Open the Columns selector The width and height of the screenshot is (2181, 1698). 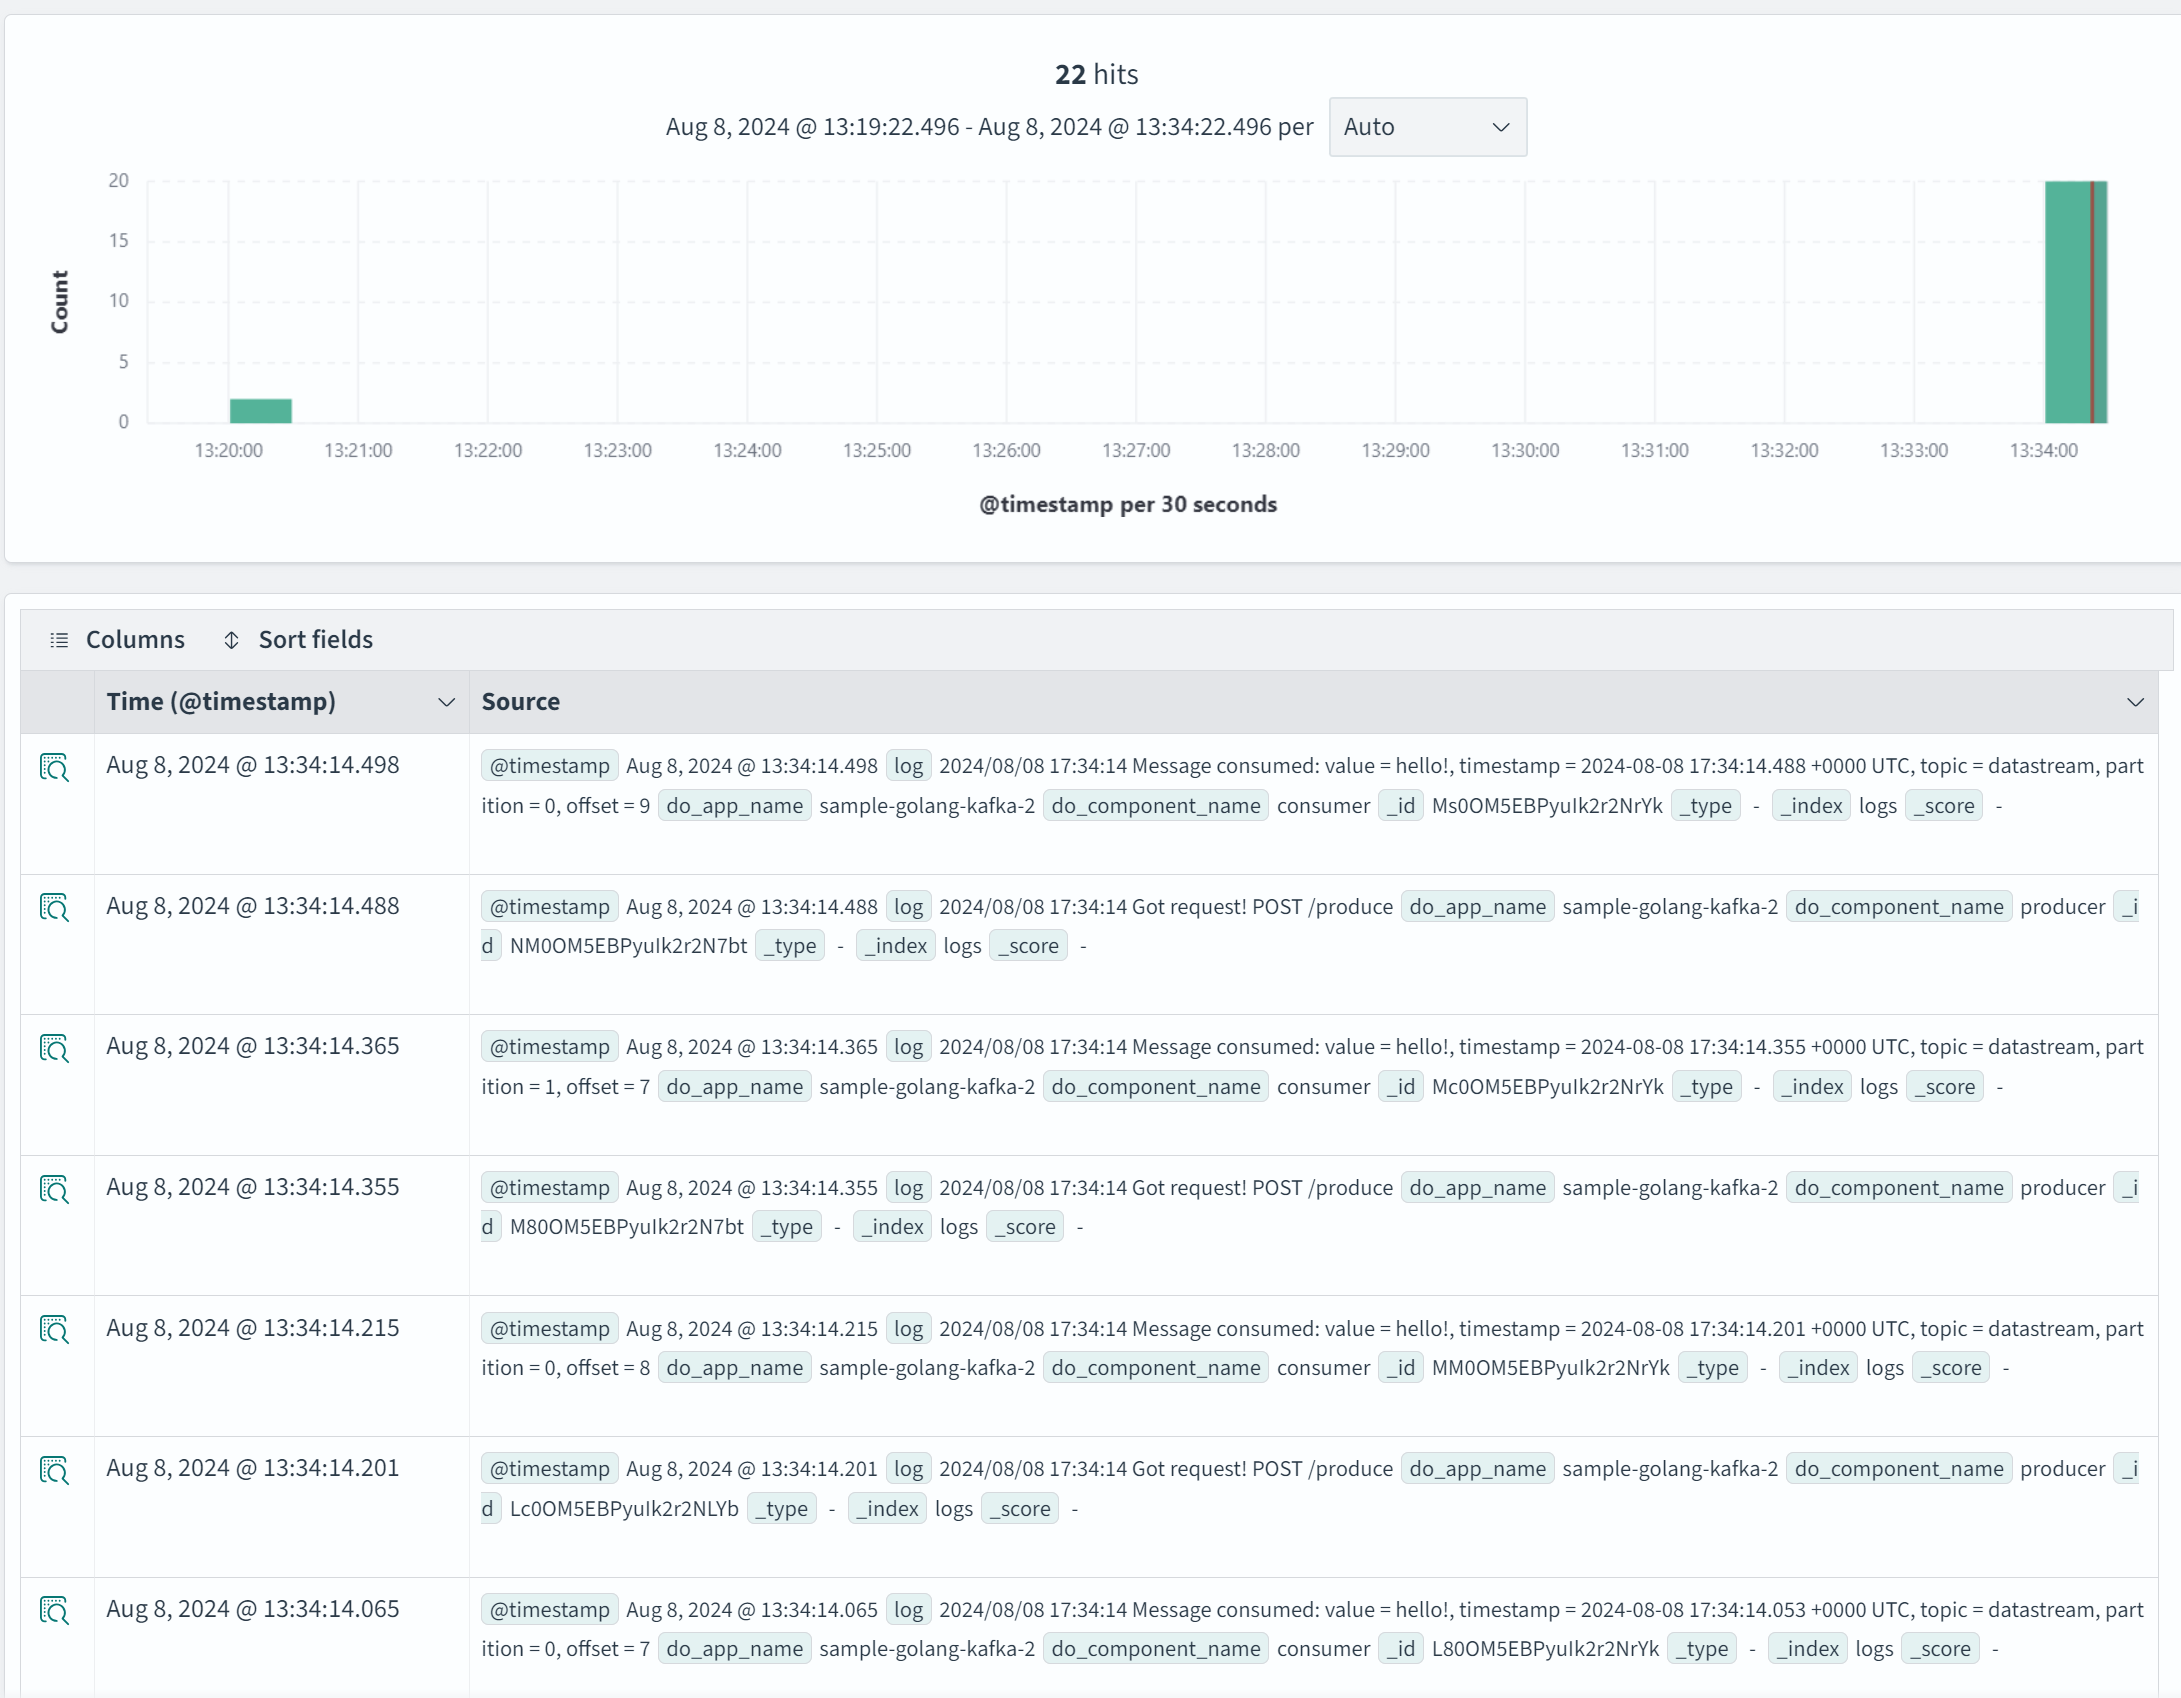coord(135,640)
